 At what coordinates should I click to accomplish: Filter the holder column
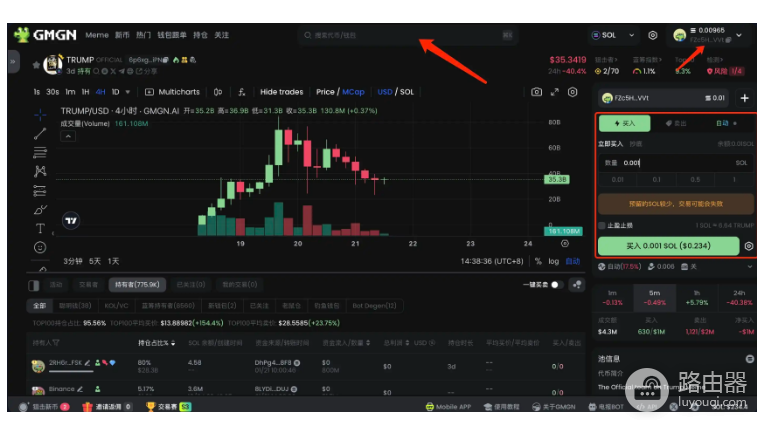(56, 343)
